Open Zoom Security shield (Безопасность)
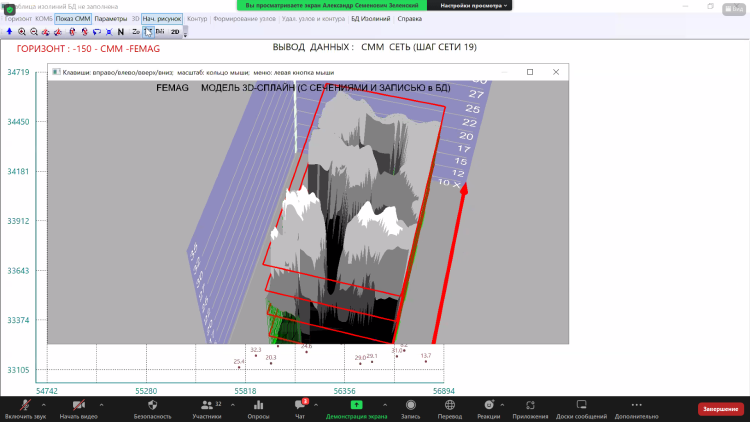The image size is (750, 422). [152, 408]
